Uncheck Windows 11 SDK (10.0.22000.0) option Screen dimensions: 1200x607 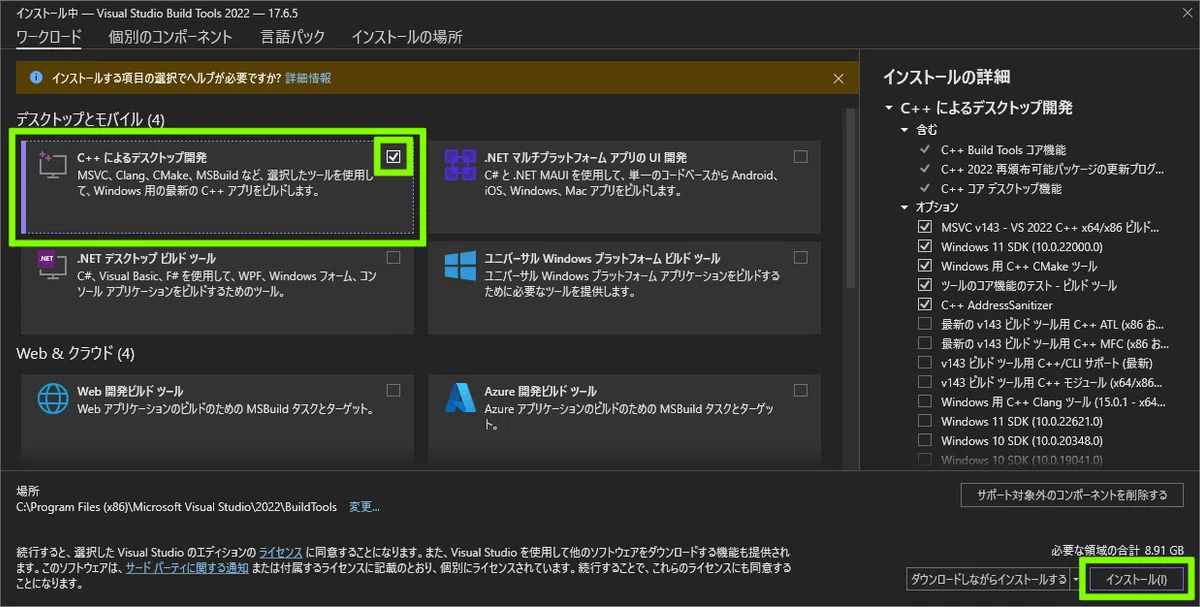[x=924, y=246]
